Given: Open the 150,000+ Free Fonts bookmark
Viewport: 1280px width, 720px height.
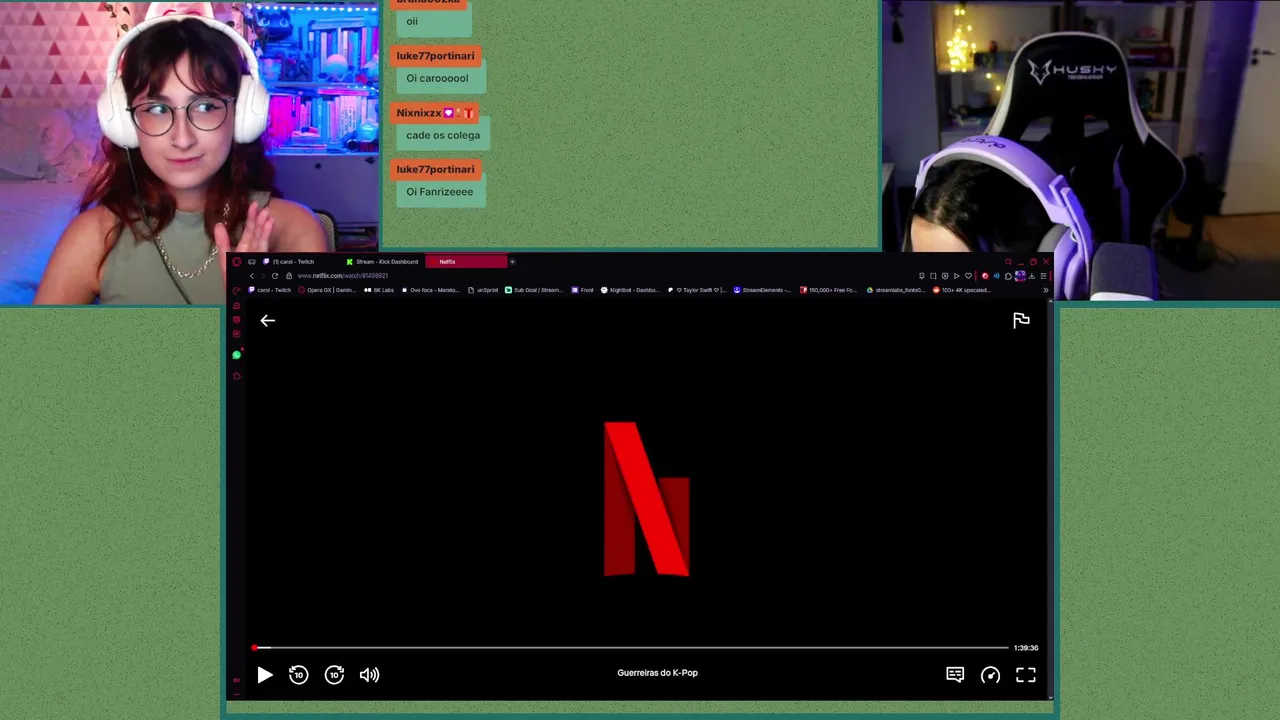Looking at the screenshot, I should [828, 290].
